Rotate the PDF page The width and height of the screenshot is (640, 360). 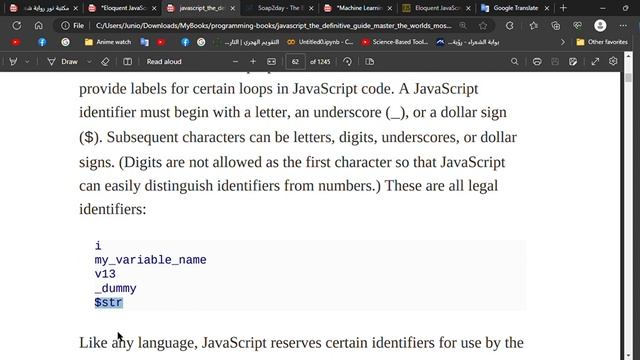click(347, 62)
